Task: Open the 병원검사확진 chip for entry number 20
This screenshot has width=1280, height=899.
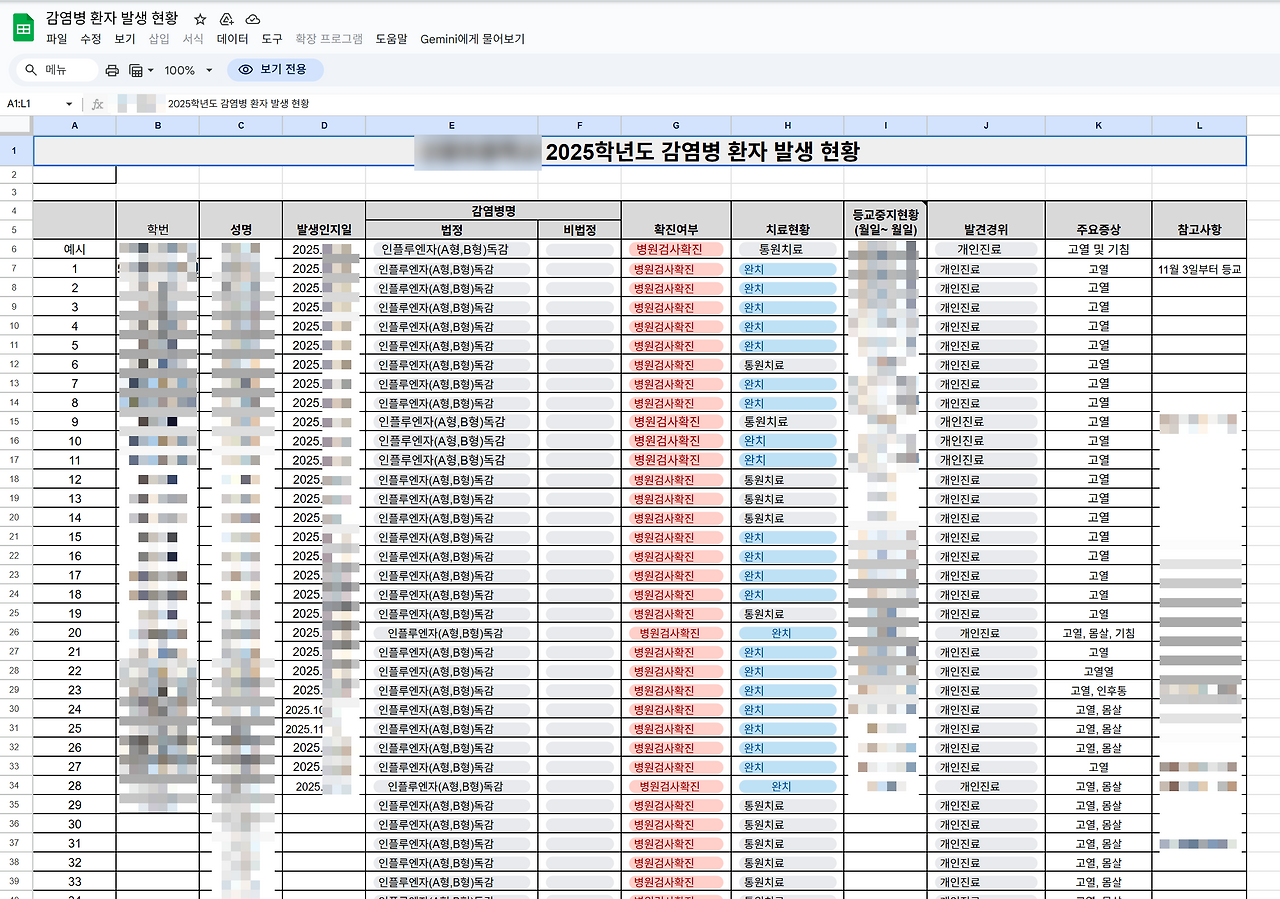Action: point(676,633)
